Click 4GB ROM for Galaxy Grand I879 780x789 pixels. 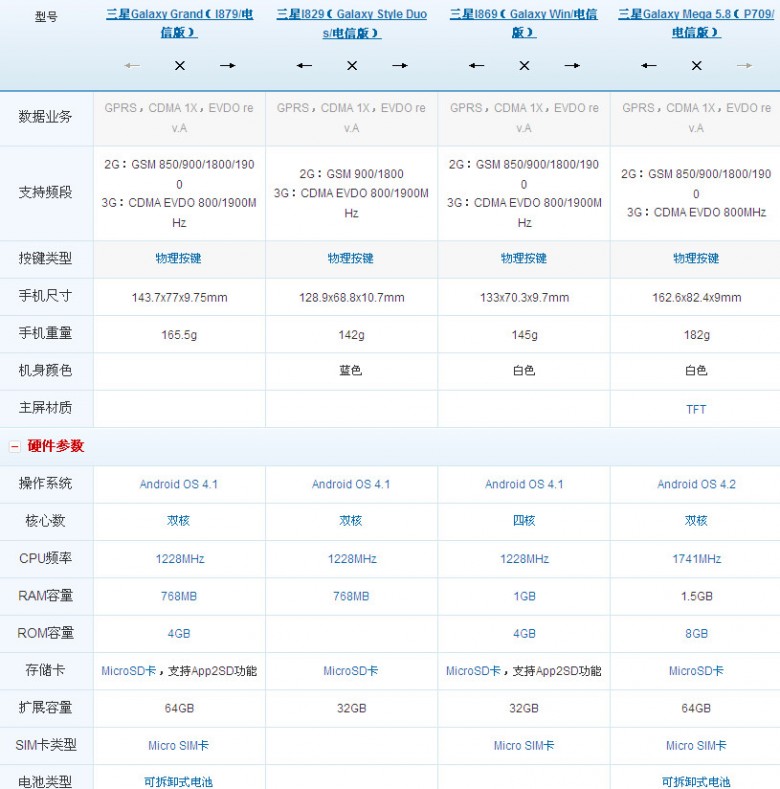click(179, 634)
